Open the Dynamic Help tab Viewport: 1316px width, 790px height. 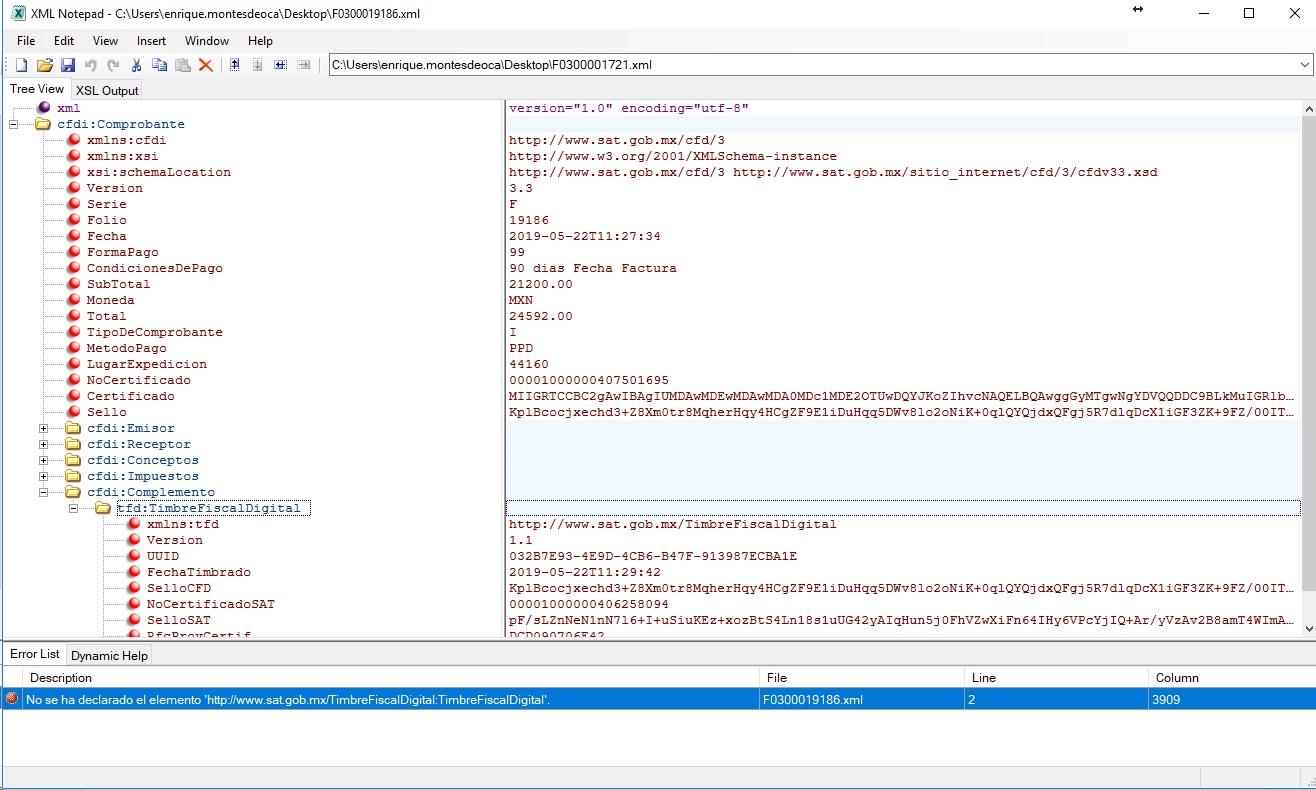[x=109, y=655]
